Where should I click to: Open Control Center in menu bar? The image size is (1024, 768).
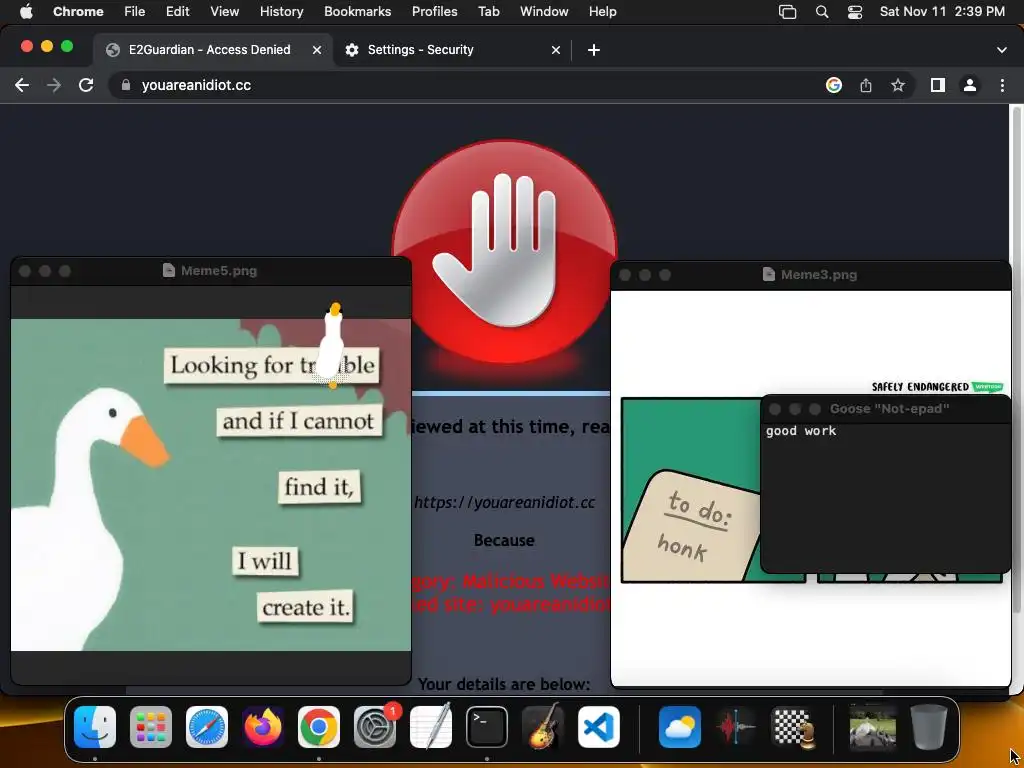point(855,12)
